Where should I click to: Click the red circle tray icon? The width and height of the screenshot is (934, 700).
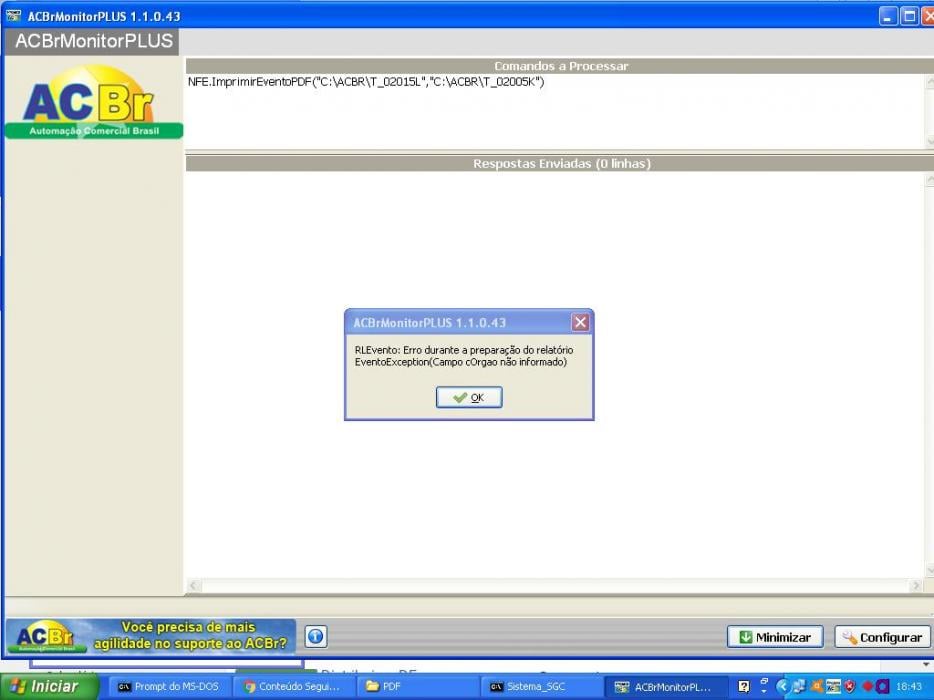pyautogui.click(x=868, y=686)
